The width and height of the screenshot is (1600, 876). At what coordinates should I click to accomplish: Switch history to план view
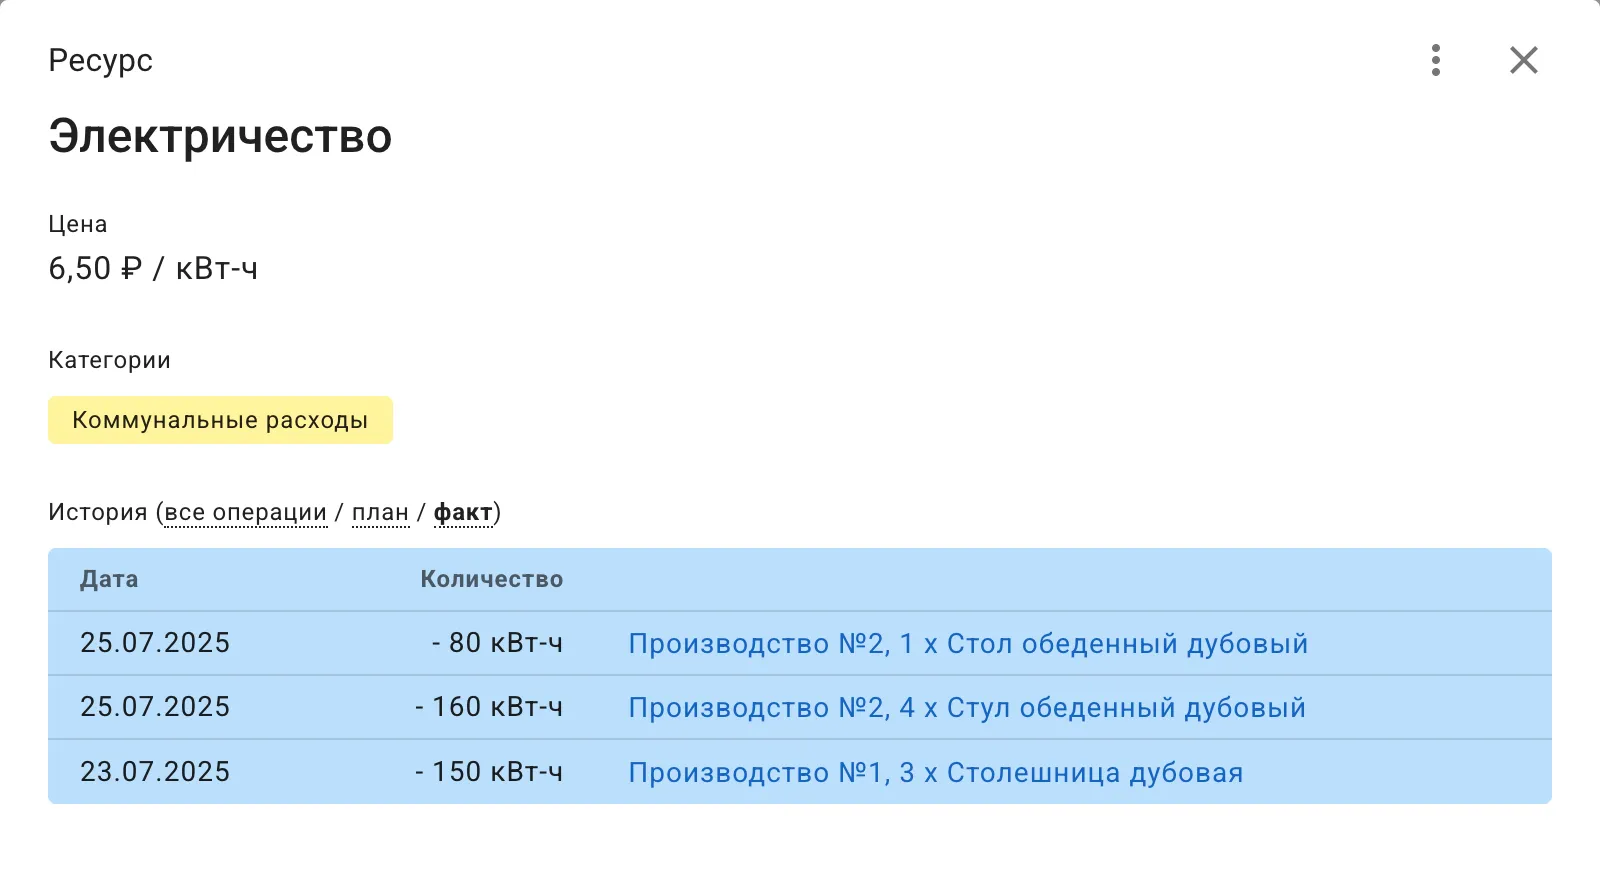pyautogui.click(x=380, y=511)
